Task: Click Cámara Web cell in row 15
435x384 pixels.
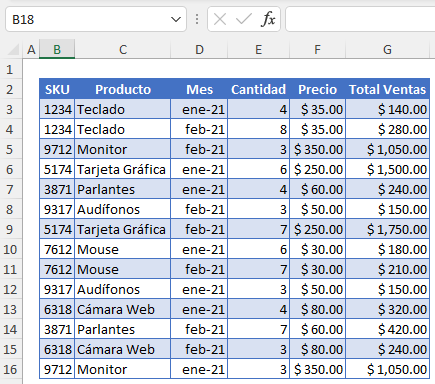Action: tap(123, 349)
